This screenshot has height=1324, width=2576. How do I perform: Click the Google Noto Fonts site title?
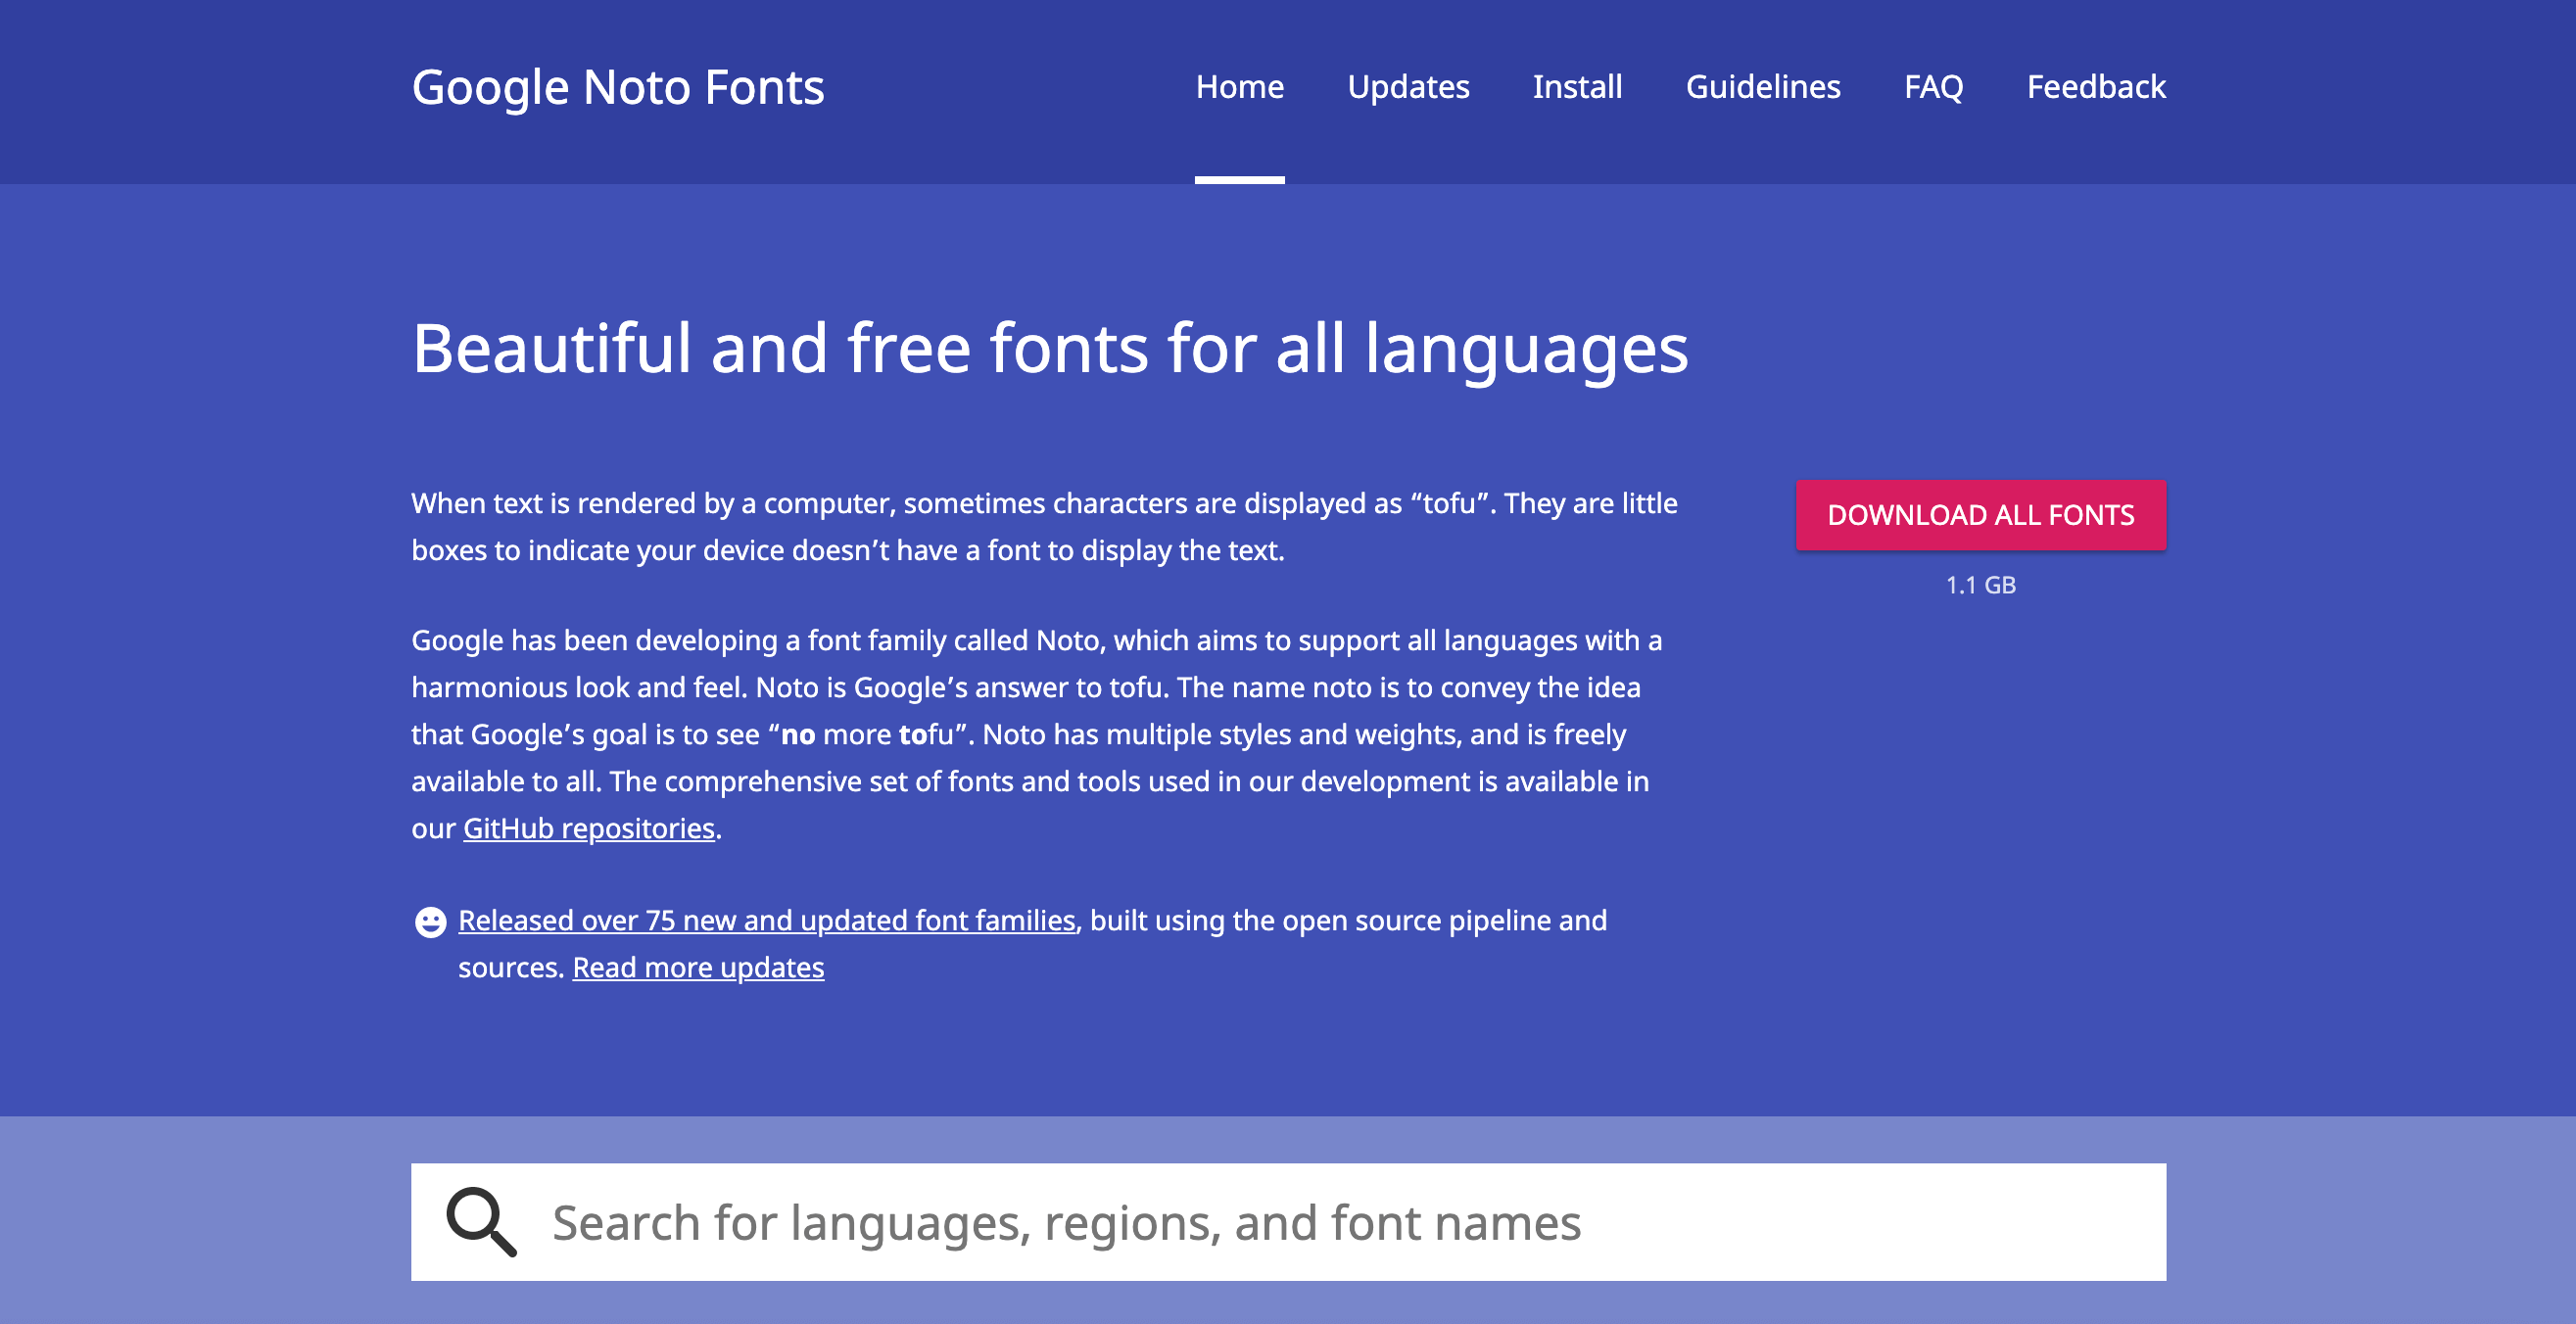(618, 87)
